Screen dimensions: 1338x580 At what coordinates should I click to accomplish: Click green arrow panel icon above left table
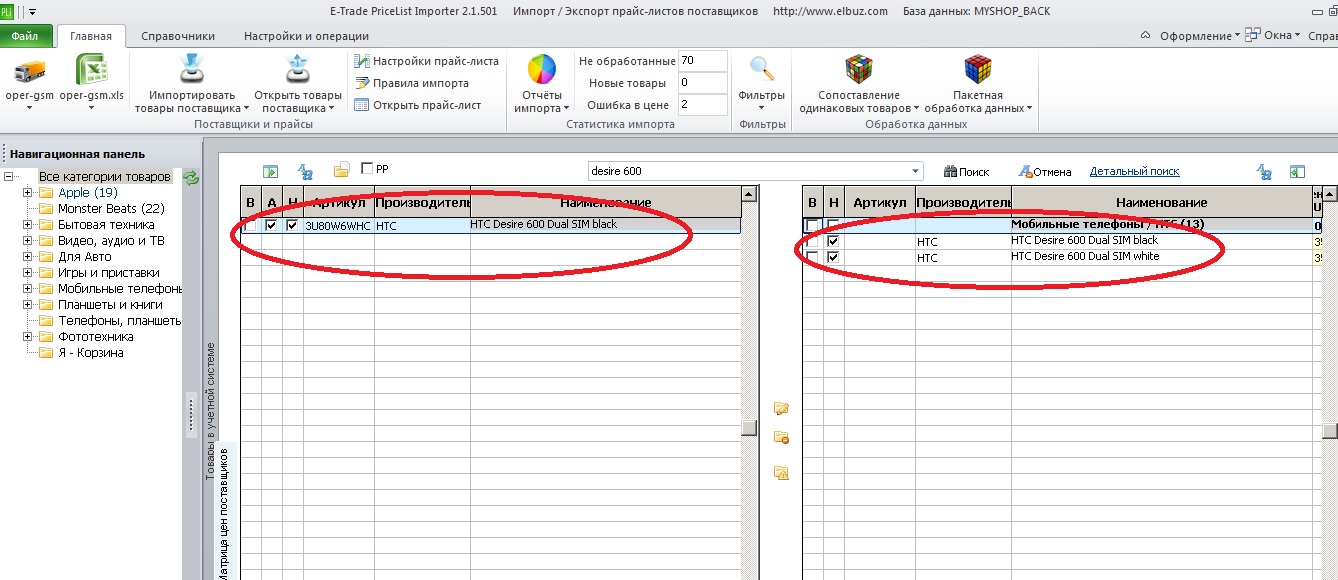pyautogui.click(x=269, y=171)
